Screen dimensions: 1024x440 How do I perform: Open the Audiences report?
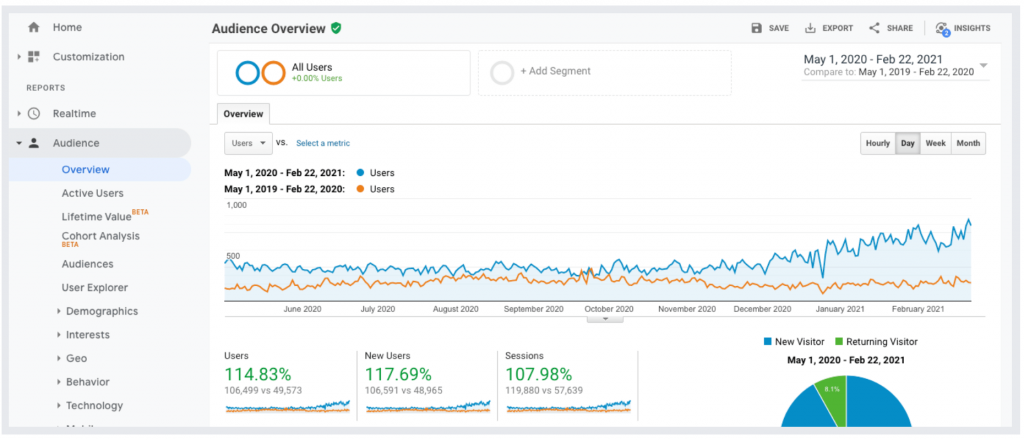[88, 264]
